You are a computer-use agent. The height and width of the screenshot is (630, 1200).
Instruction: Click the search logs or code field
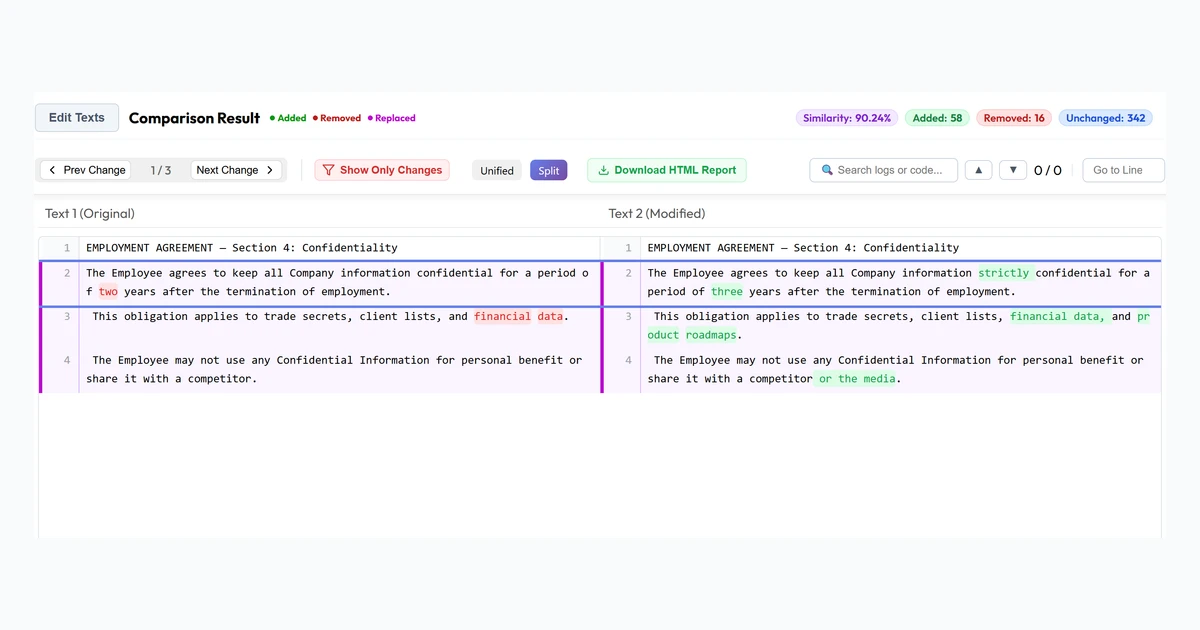(x=884, y=170)
